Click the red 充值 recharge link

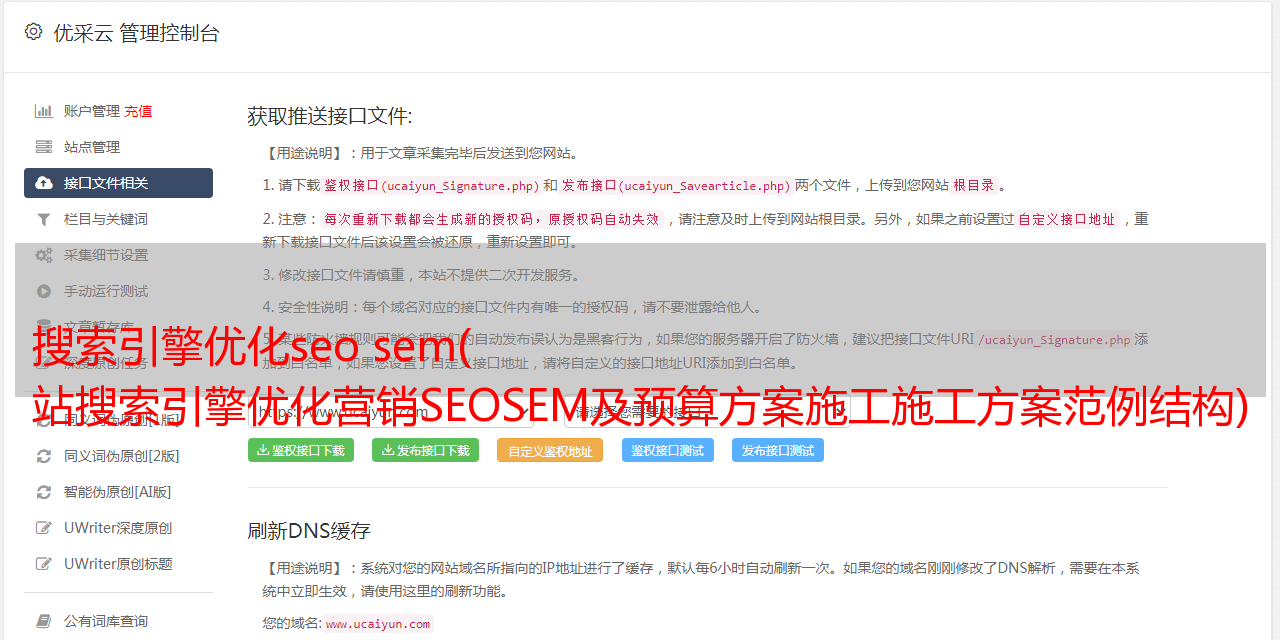click(x=139, y=111)
